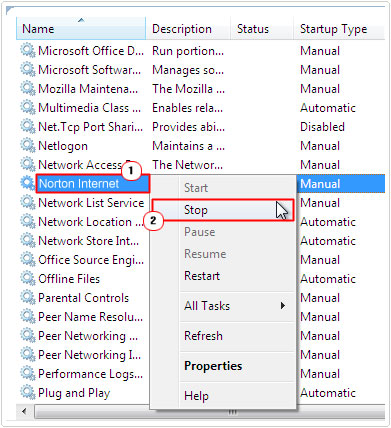The width and height of the screenshot is (391, 428).
Task: Click the Performance Logs service gear icon
Action: pyautogui.click(x=27, y=374)
